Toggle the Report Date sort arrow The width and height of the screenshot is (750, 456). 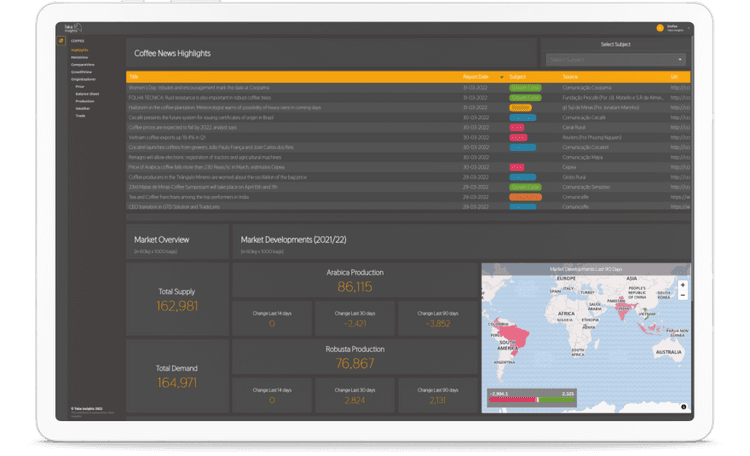pyautogui.click(x=502, y=77)
